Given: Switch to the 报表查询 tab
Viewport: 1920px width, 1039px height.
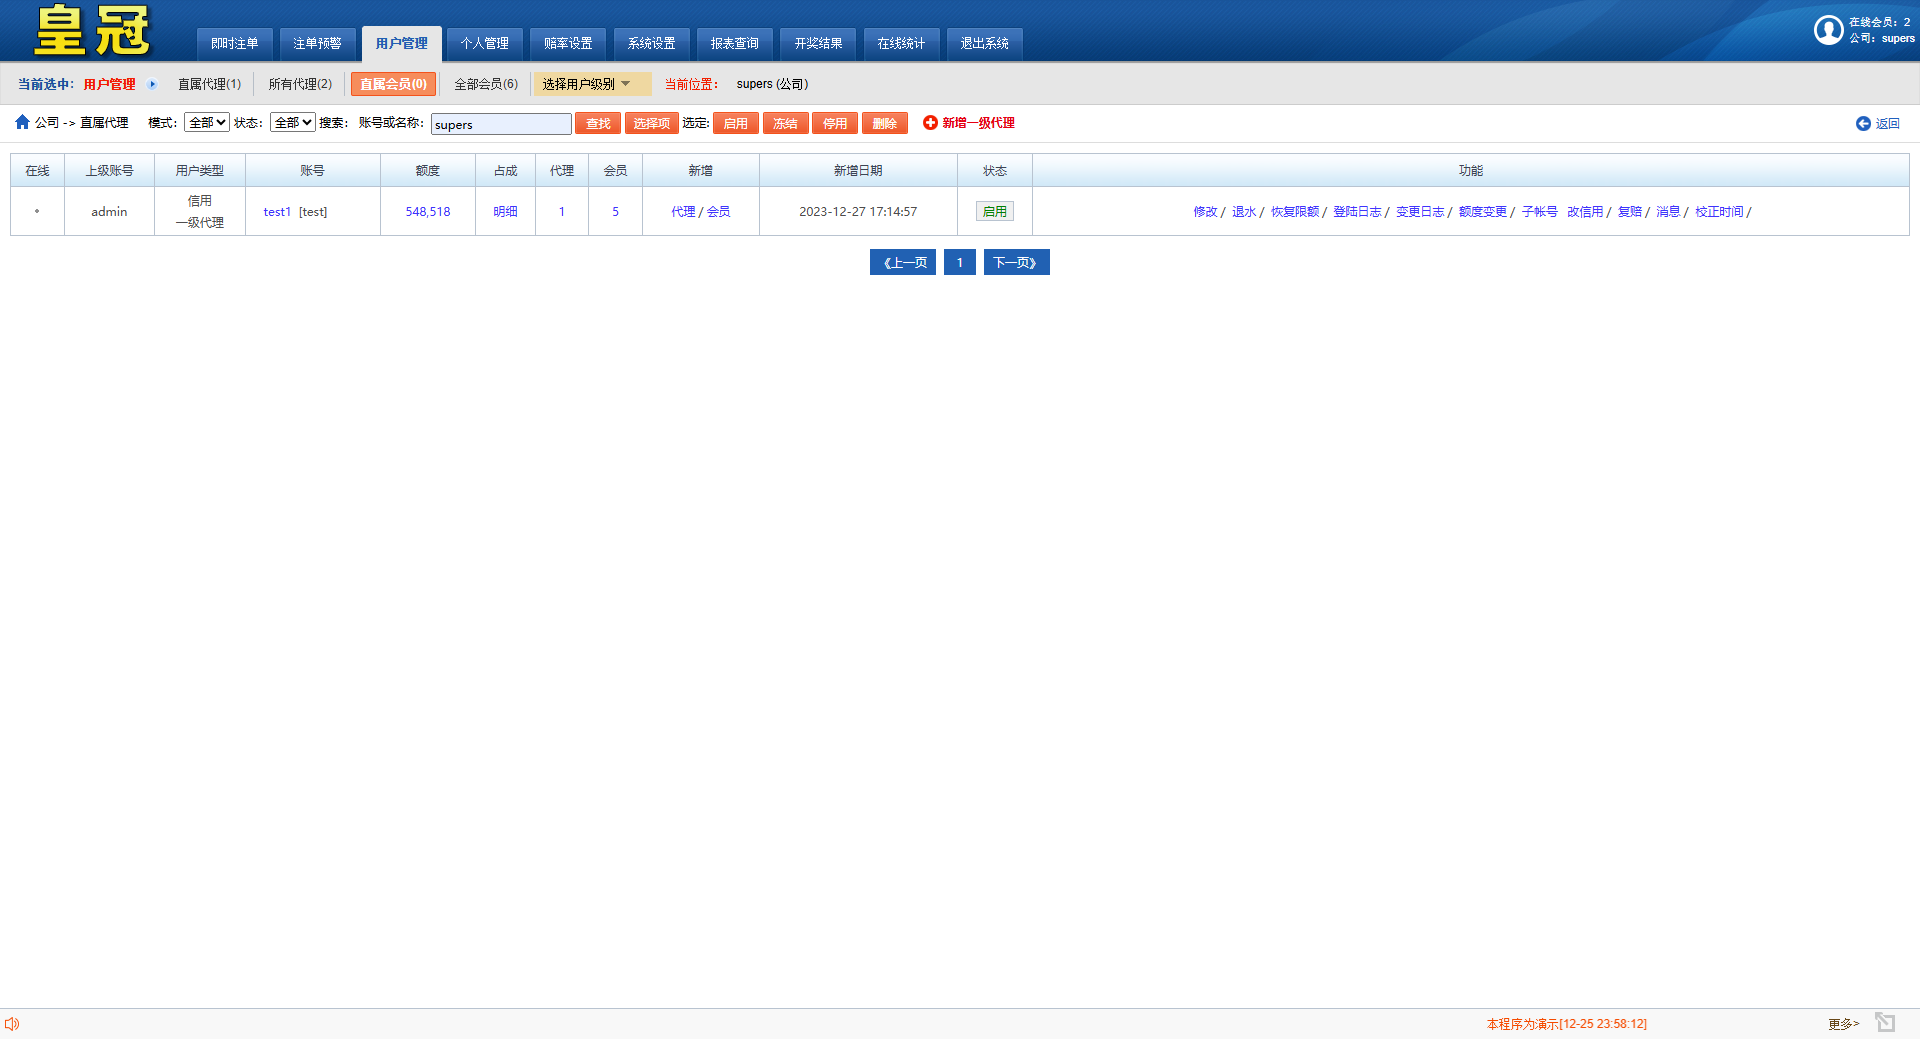Looking at the screenshot, I should [x=734, y=44].
